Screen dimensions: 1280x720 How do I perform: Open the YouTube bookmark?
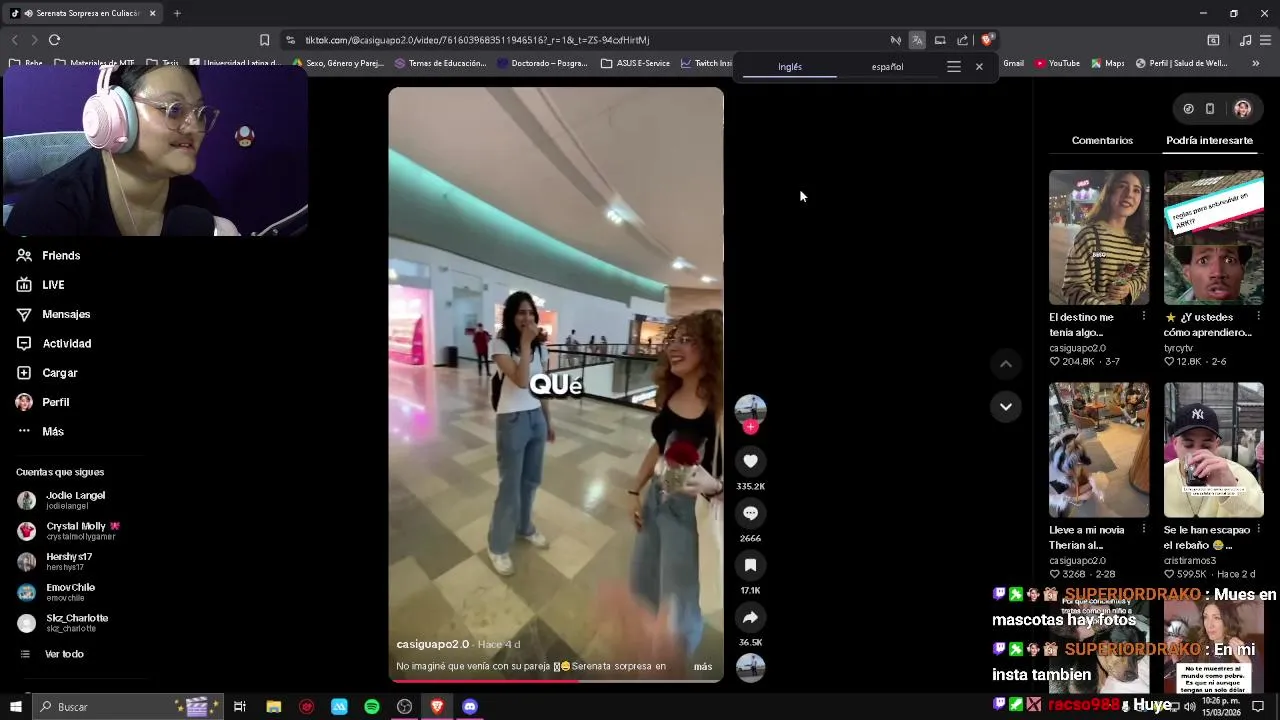click(x=1057, y=63)
